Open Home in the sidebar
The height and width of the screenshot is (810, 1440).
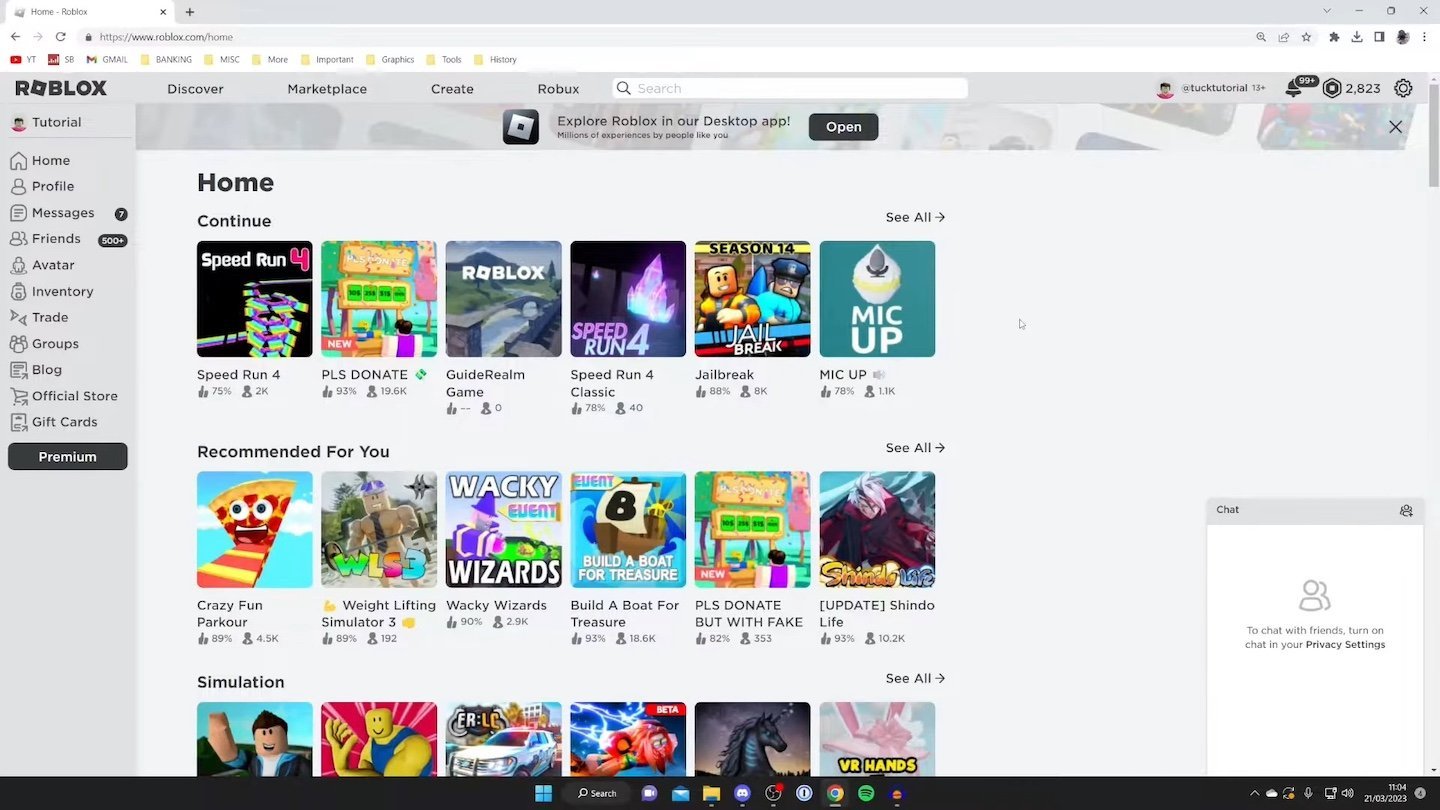40,160
